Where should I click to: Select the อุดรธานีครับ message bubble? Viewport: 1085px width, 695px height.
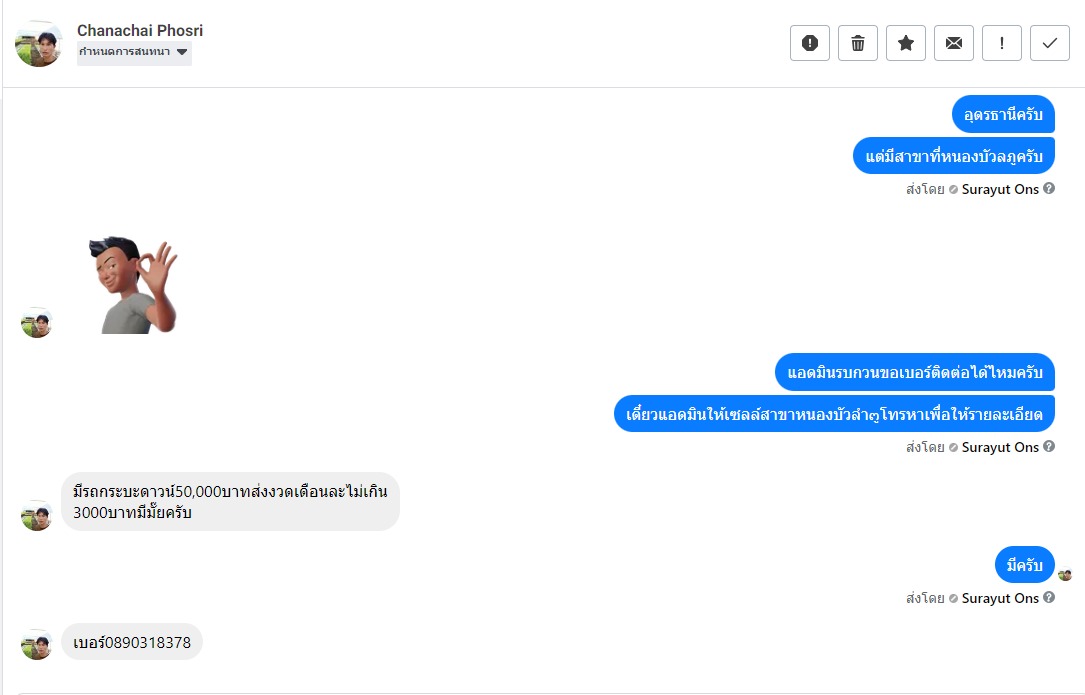pos(1003,115)
